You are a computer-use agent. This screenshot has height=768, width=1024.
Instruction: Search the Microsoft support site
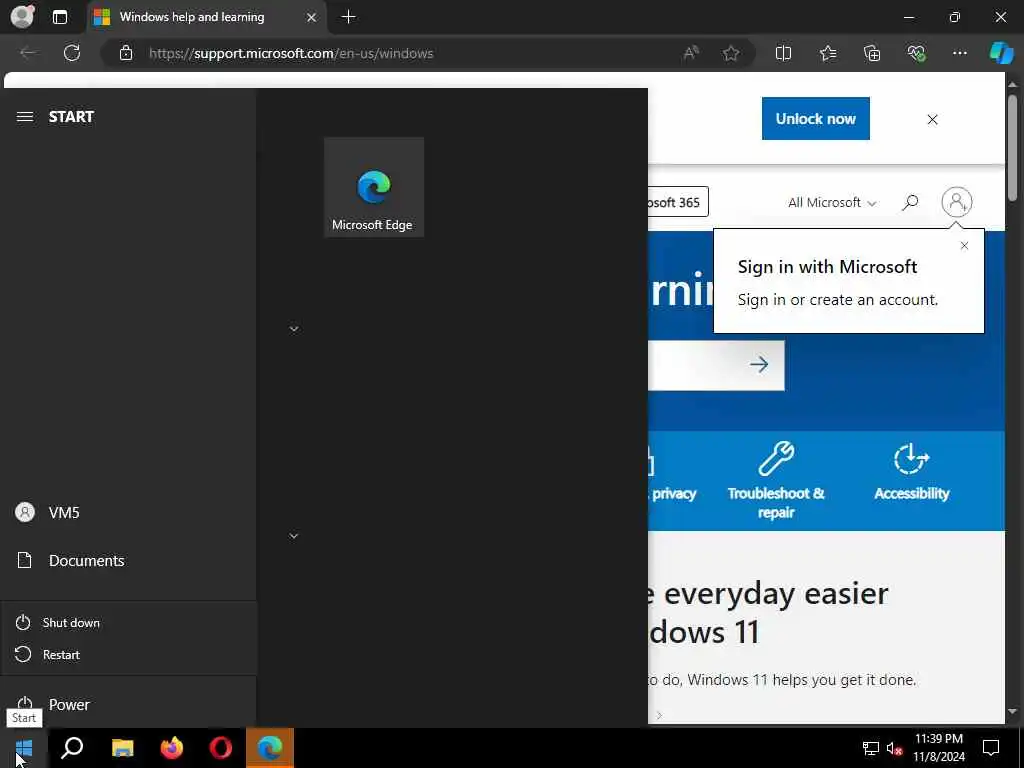click(x=910, y=202)
